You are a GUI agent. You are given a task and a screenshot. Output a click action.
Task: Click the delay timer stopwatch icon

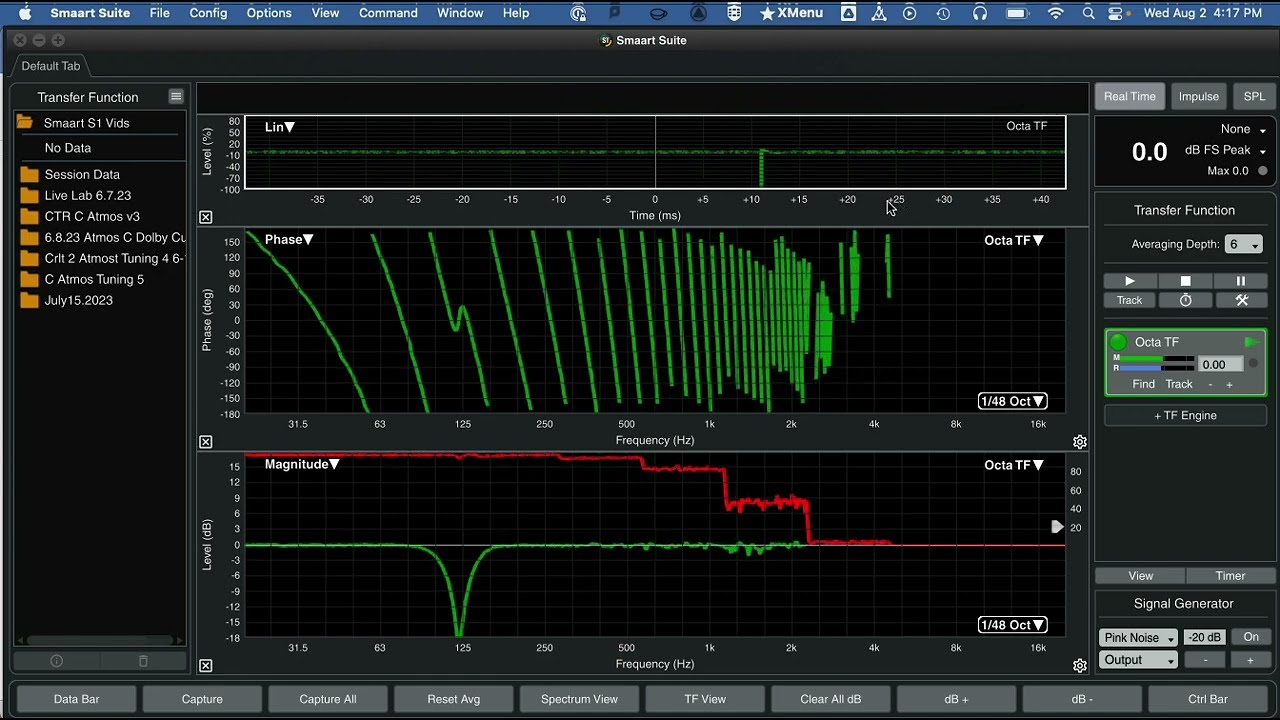1186,300
